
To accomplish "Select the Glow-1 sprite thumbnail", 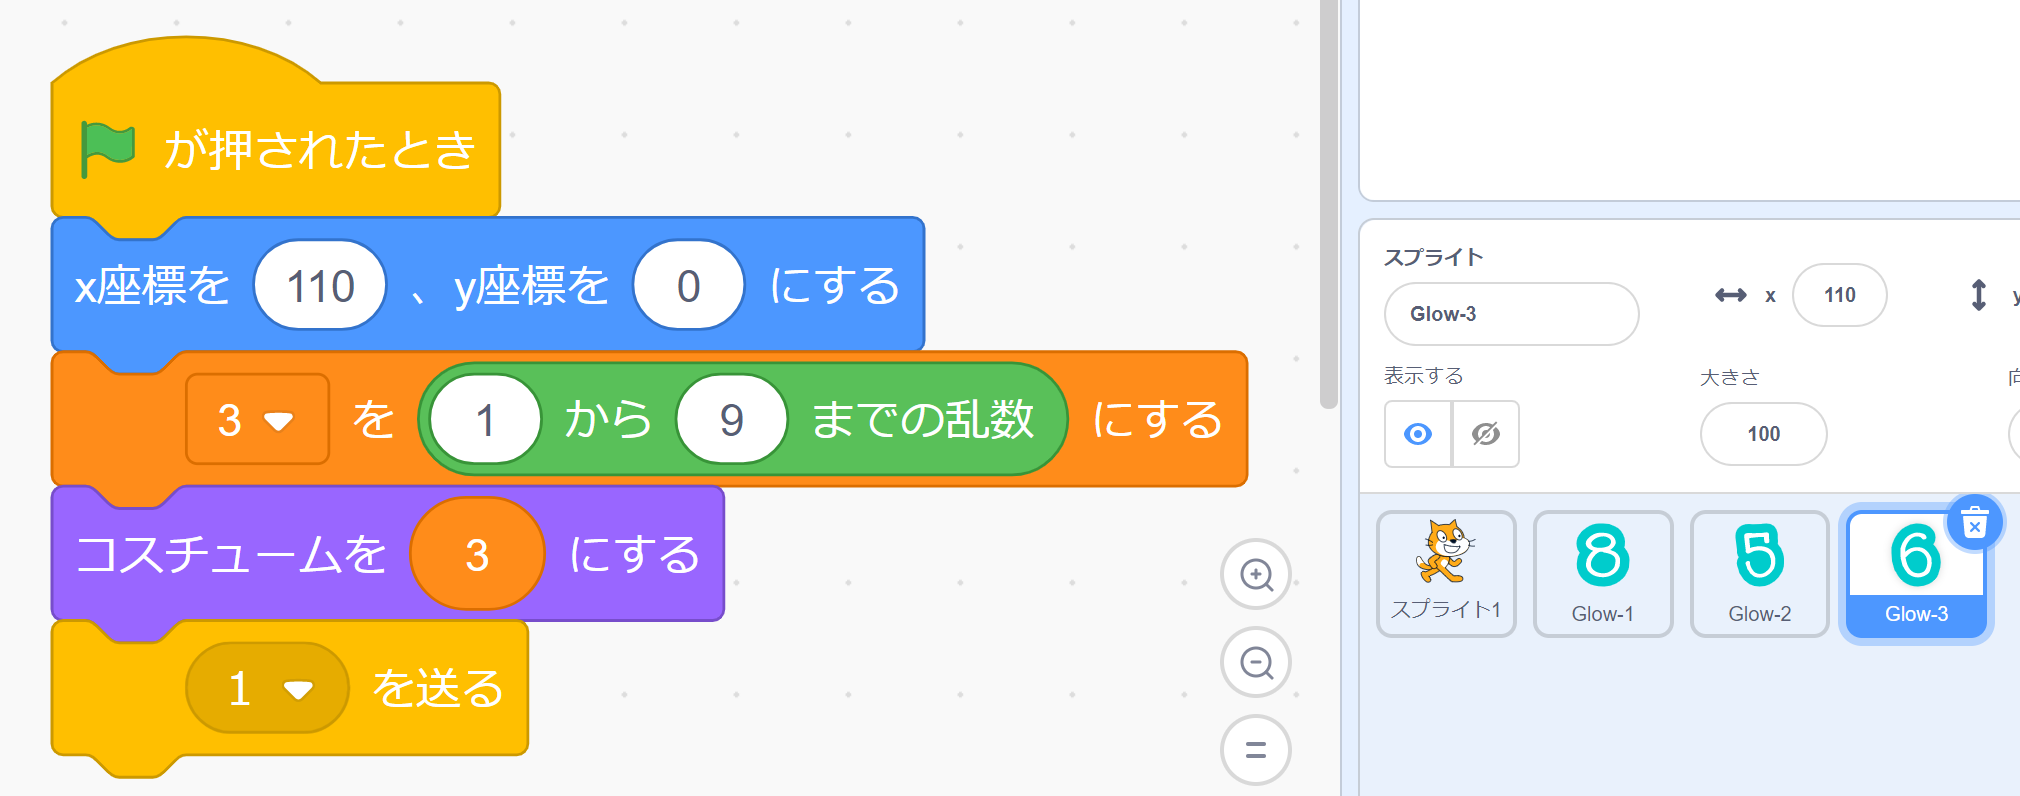I will (x=1603, y=573).
